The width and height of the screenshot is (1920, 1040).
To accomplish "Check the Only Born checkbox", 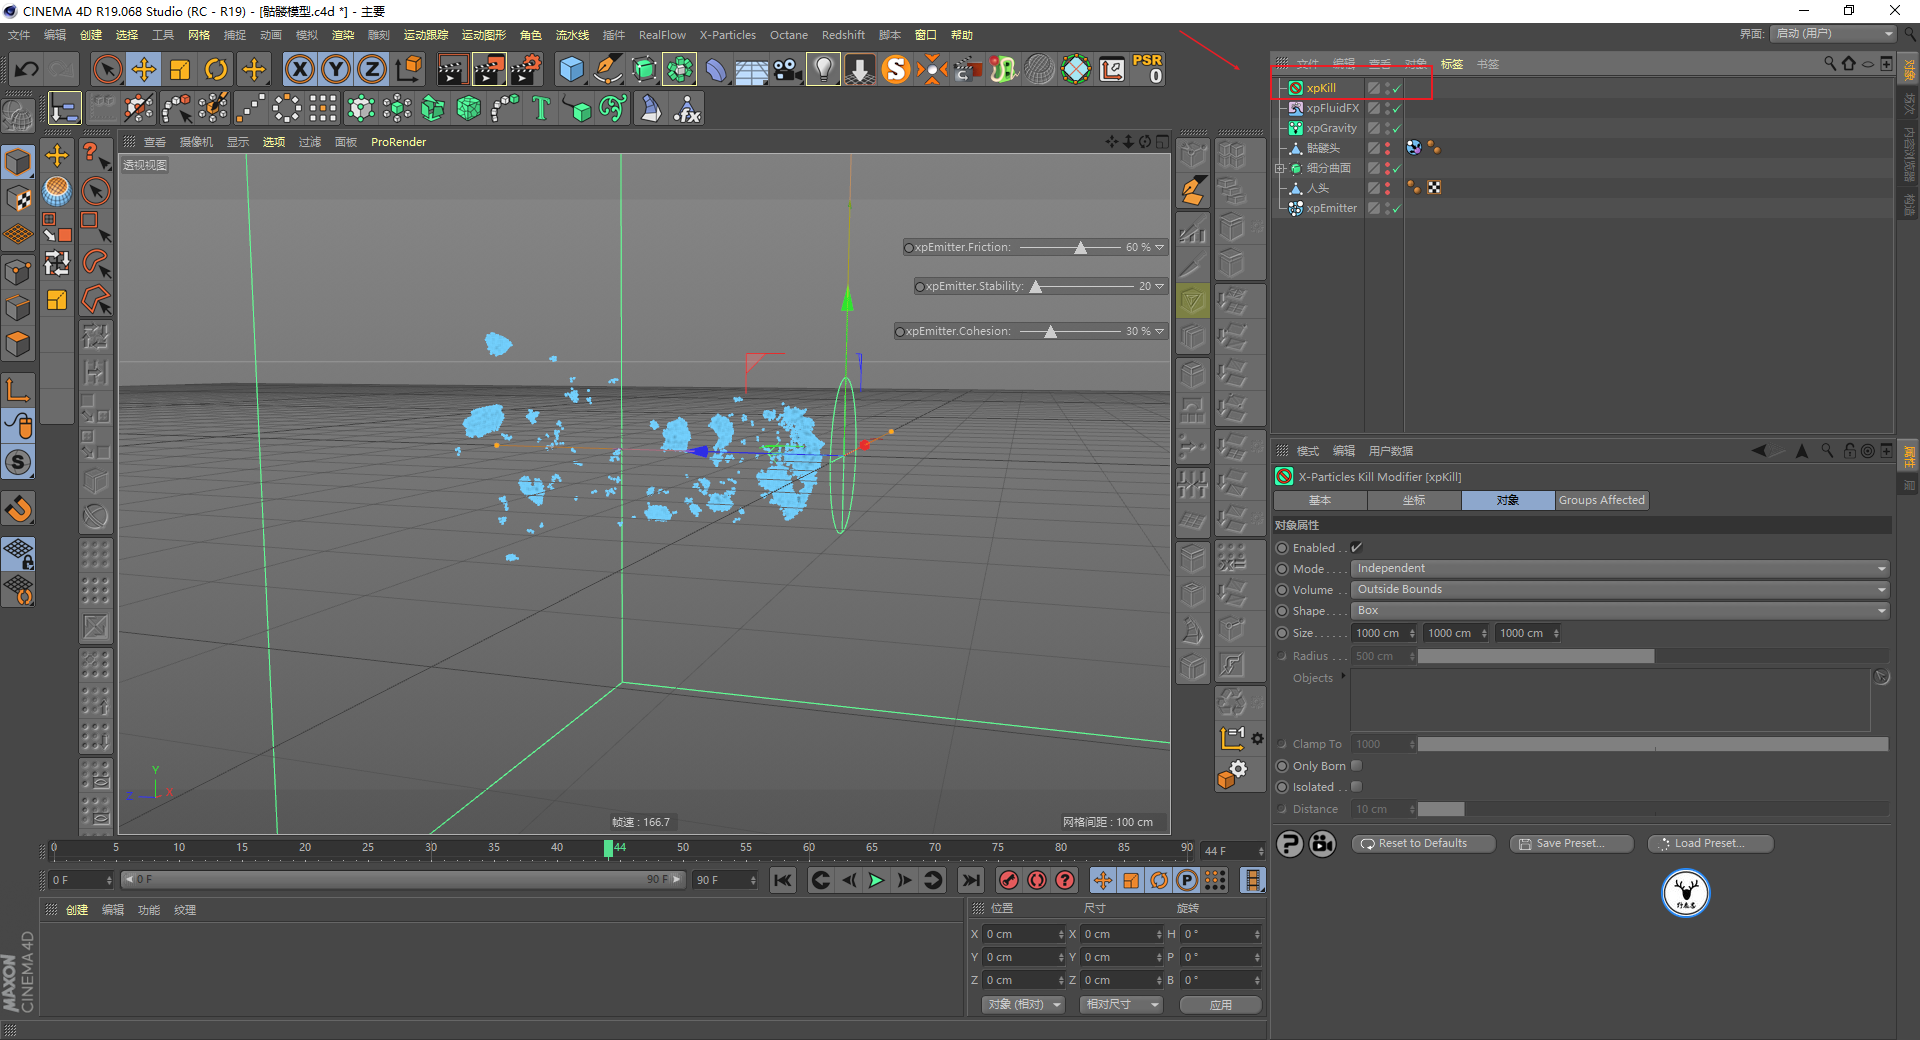I will point(1357,766).
